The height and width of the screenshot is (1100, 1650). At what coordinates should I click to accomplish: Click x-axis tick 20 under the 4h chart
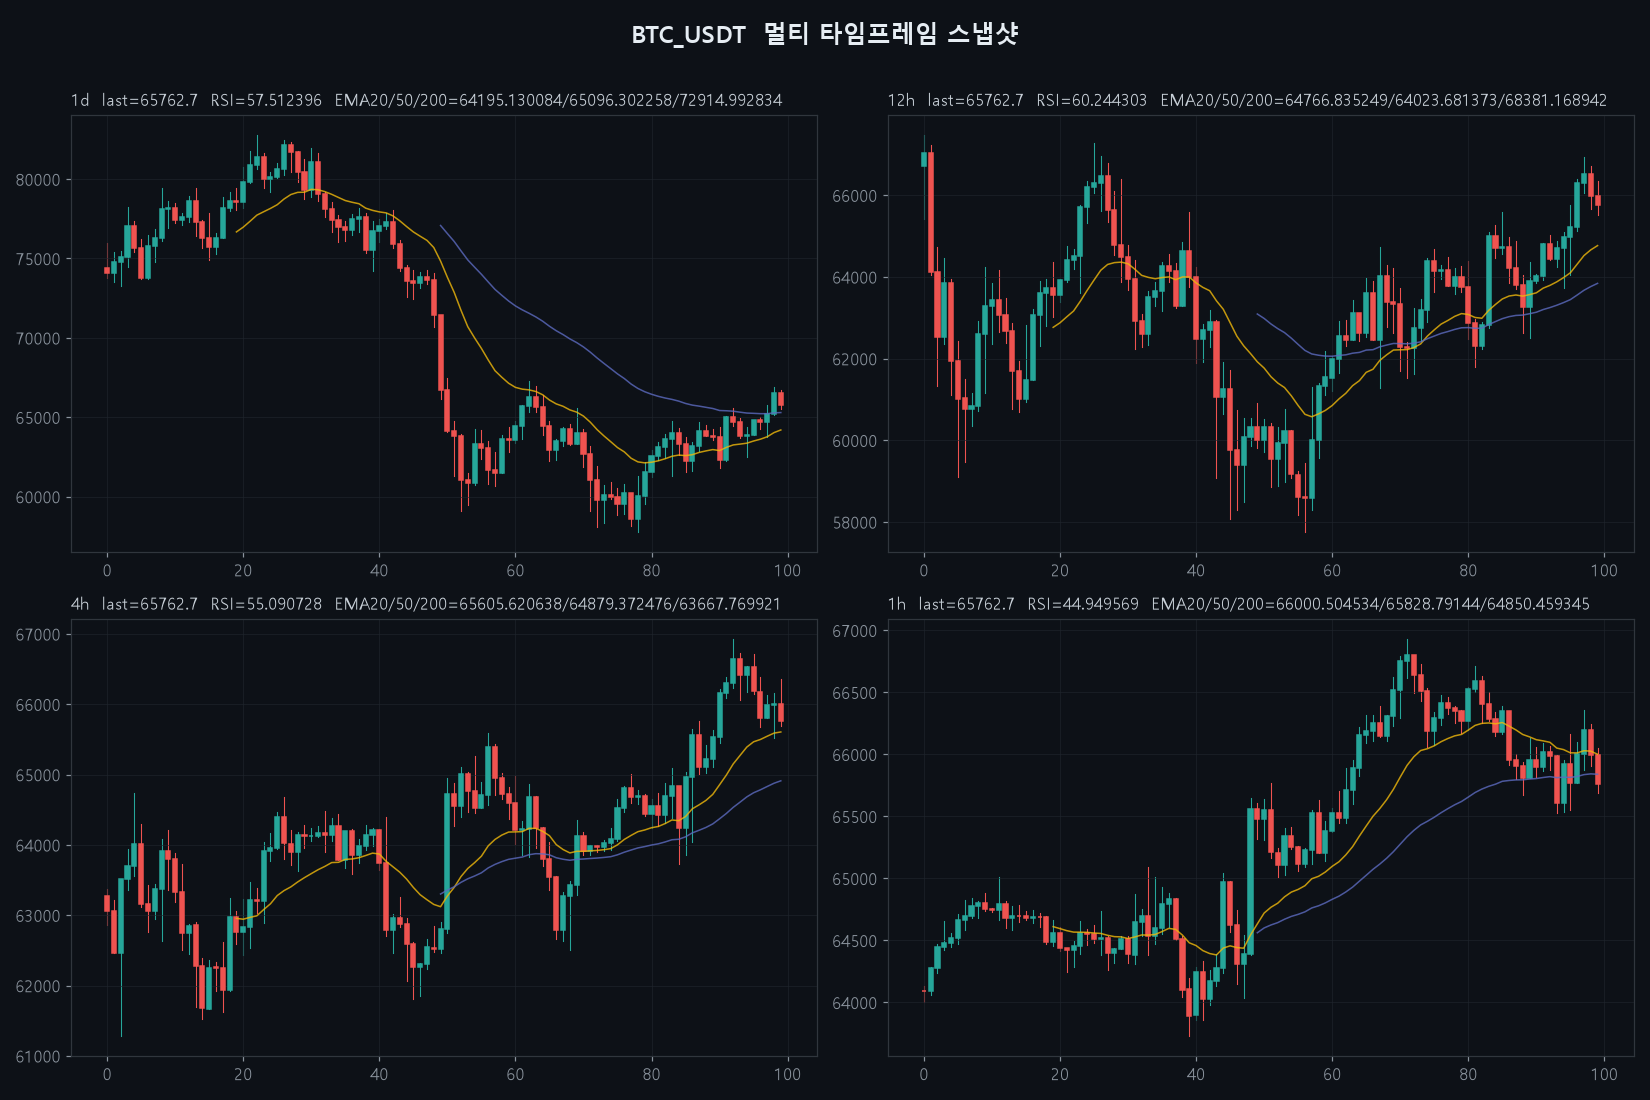click(243, 1075)
